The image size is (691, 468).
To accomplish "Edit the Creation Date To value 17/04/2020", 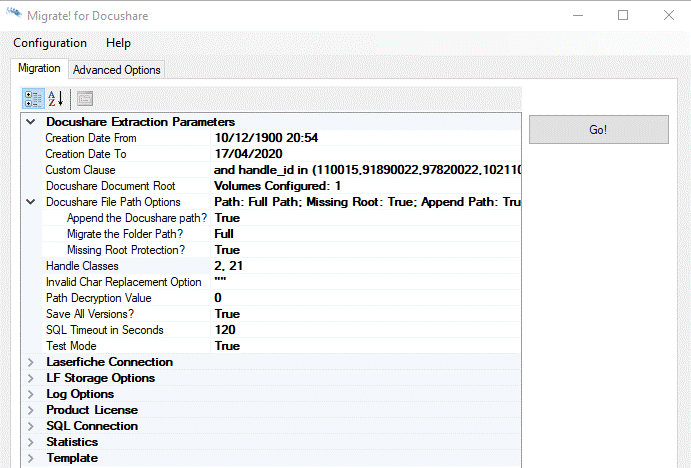I will click(366, 154).
